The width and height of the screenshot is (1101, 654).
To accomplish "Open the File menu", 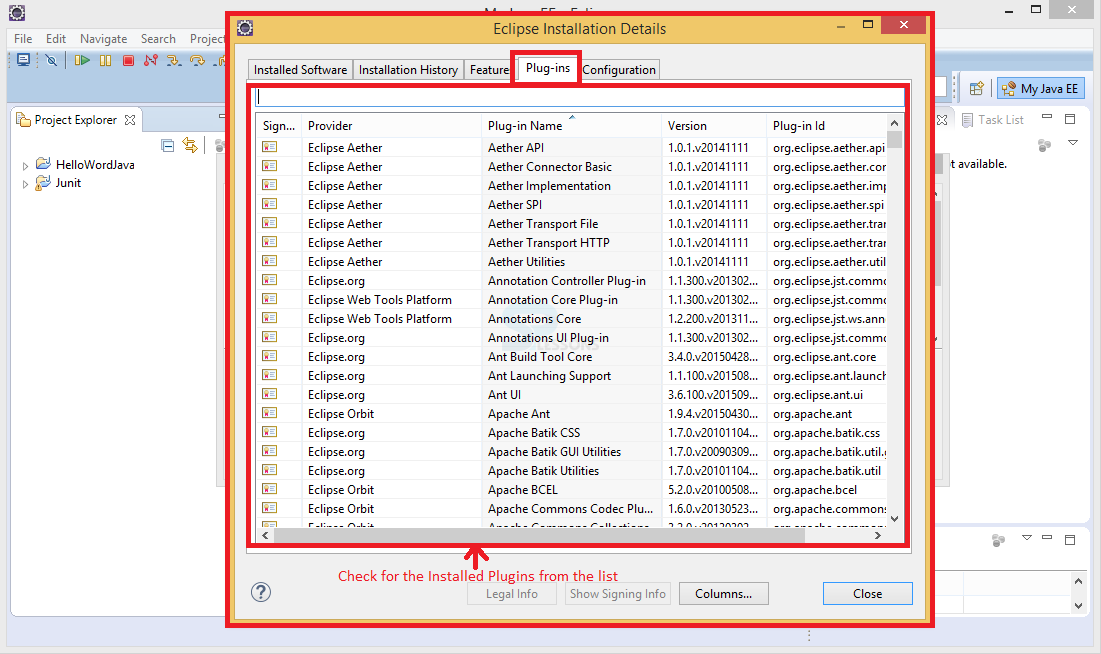I will [x=23, y=39].
